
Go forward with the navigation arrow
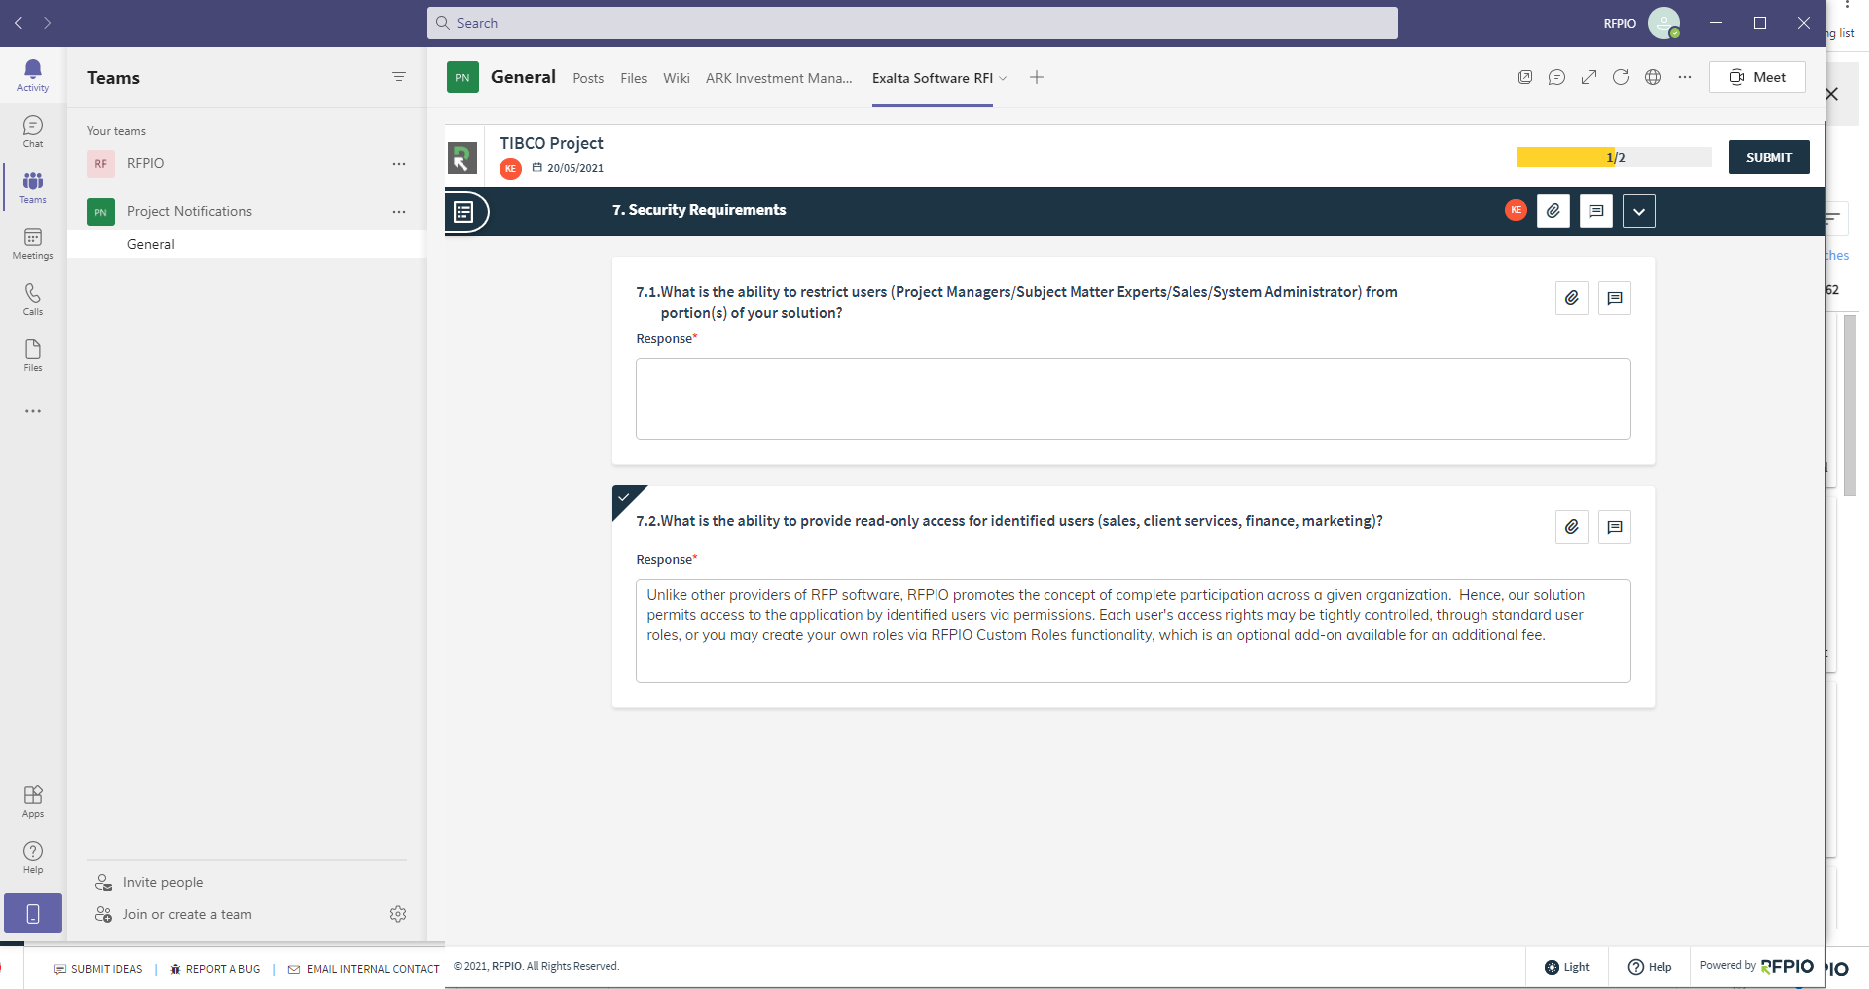(x=47, y=23)
